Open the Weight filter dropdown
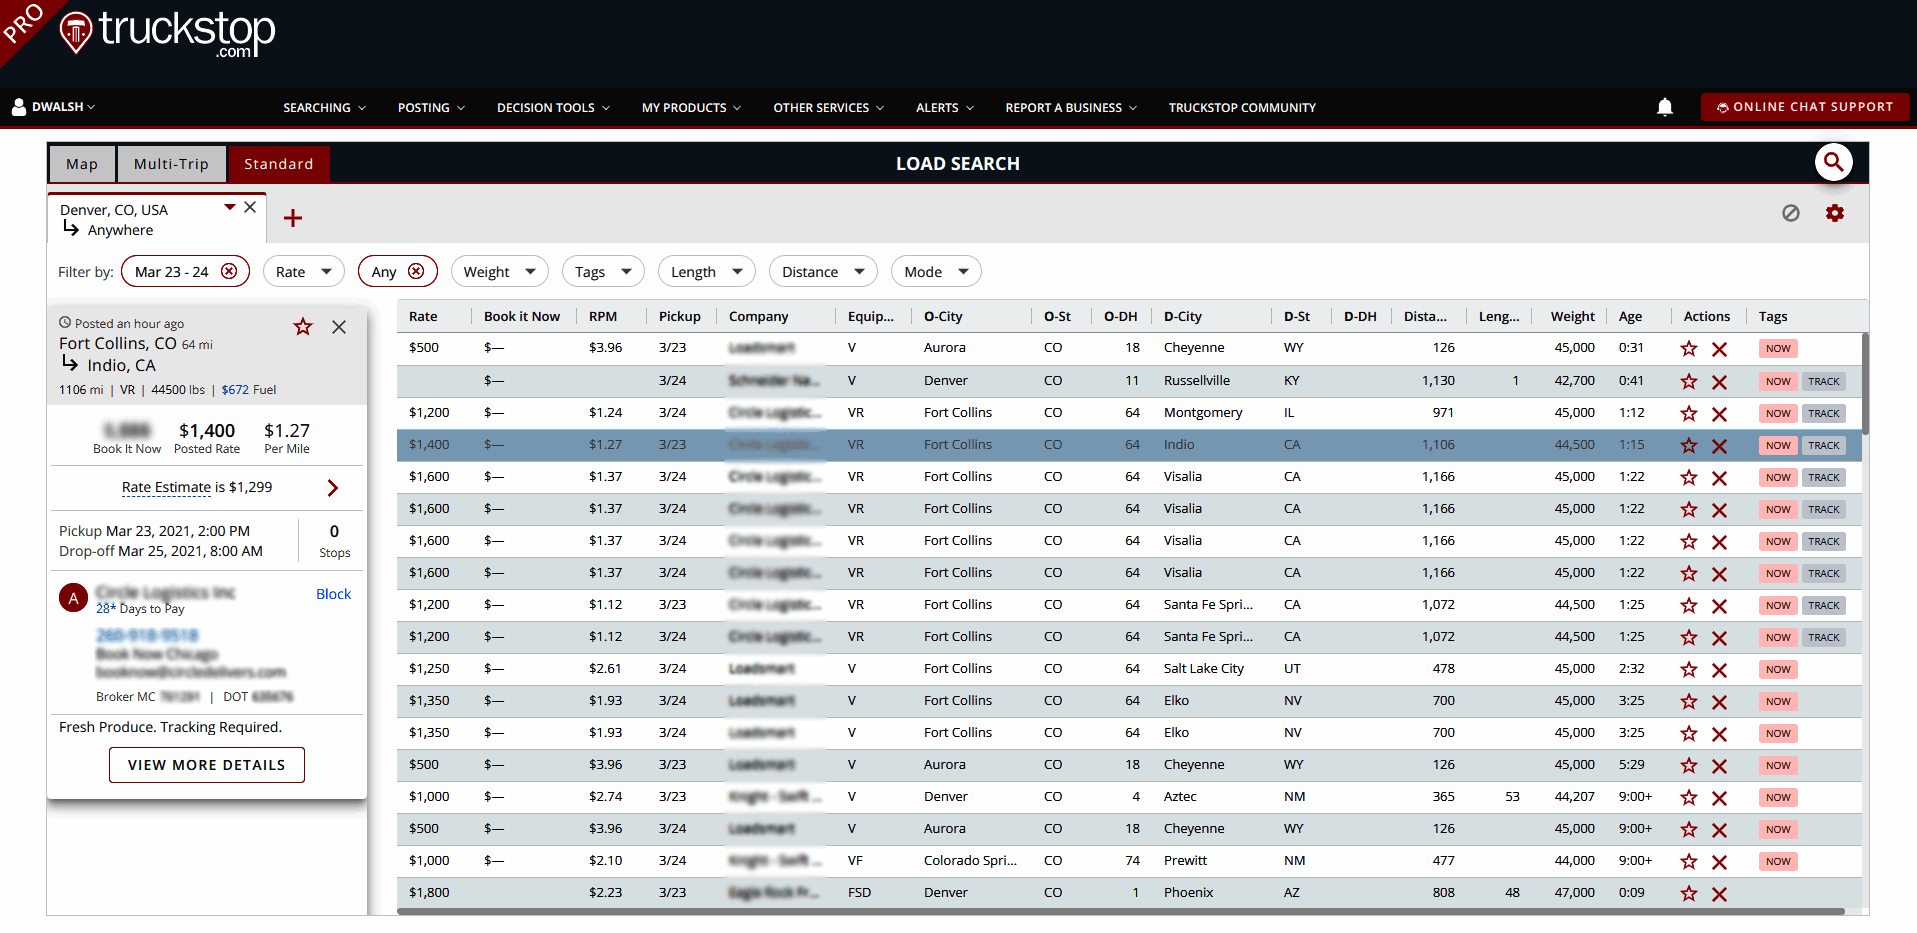This screenshot has width=1917, height=933. point(498,272)
